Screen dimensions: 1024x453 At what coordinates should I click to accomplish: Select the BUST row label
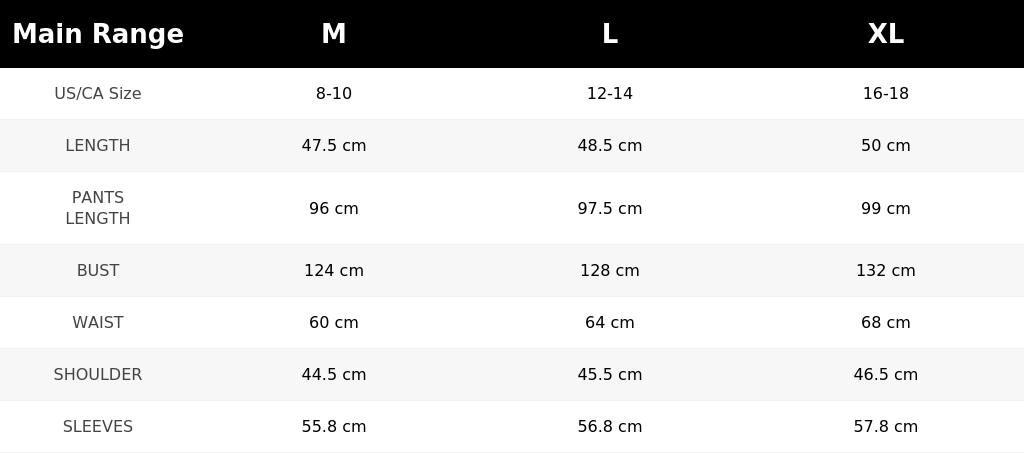98,270
